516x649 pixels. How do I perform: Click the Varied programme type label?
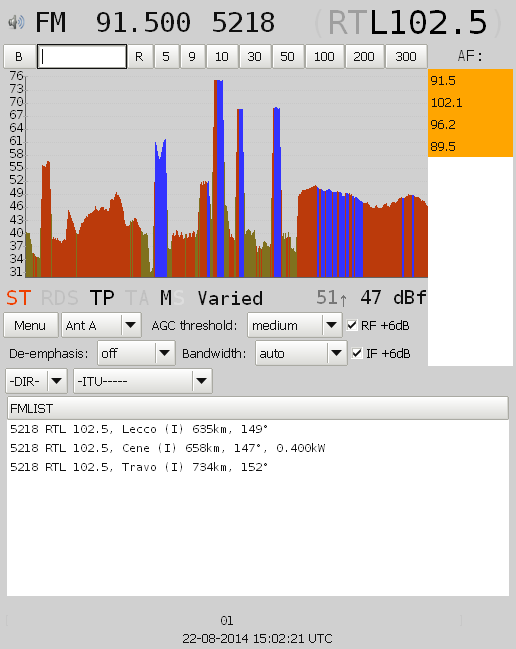click(x=230, y=298)
